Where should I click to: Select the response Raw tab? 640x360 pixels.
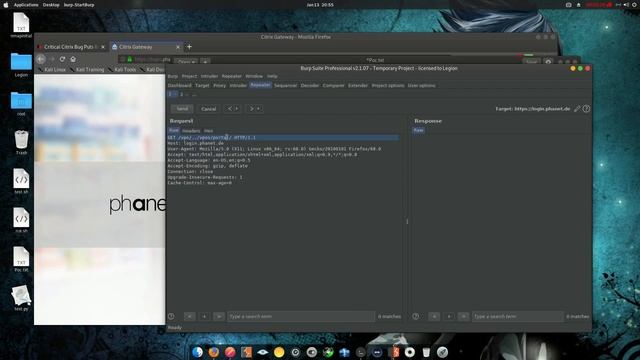coord(418,130)
